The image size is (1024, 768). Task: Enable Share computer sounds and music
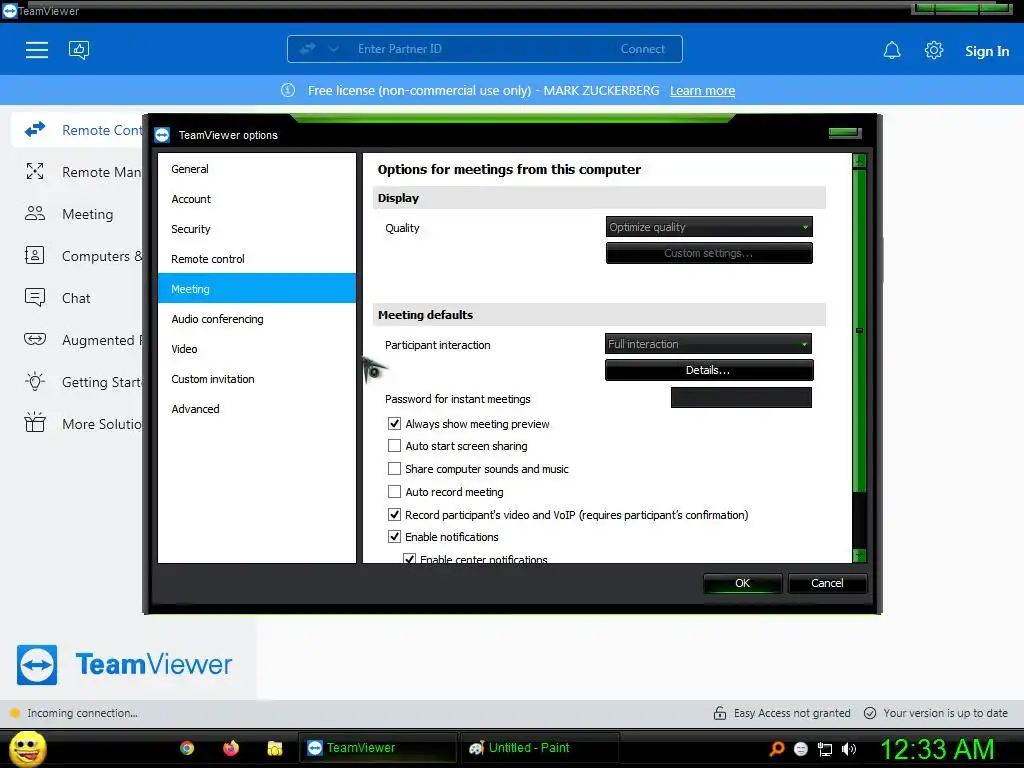coord(394,469)
